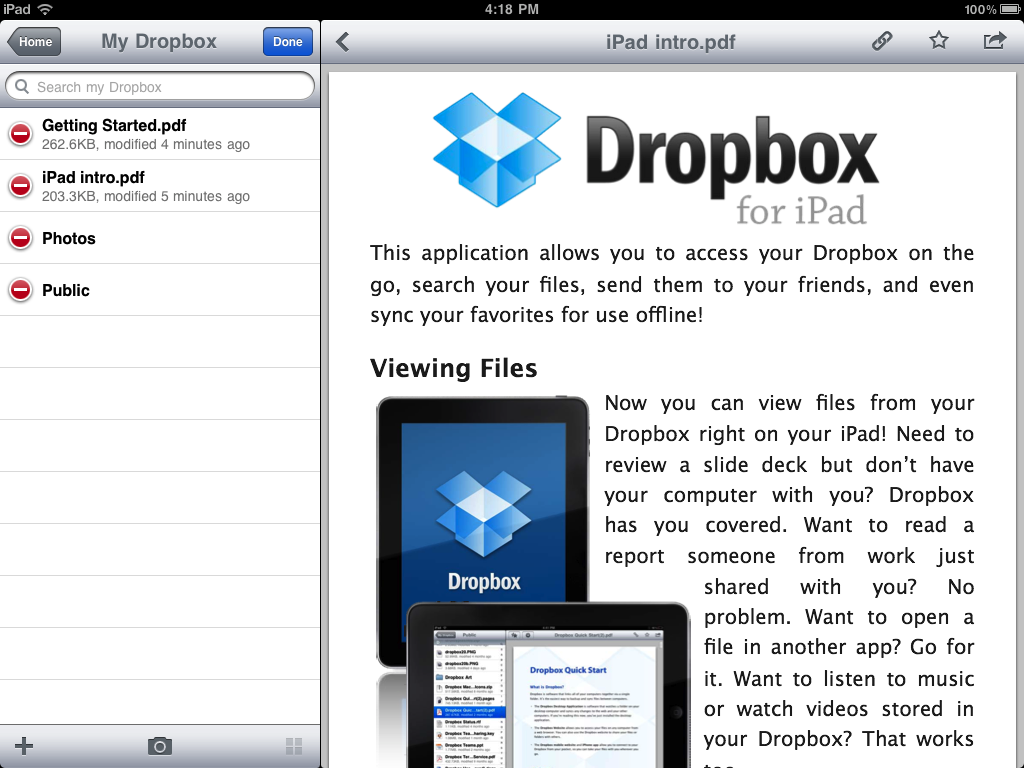This screenshot has height=768, width=1024.
Task: Mark file as favorite with star icon
Action: 938,41
